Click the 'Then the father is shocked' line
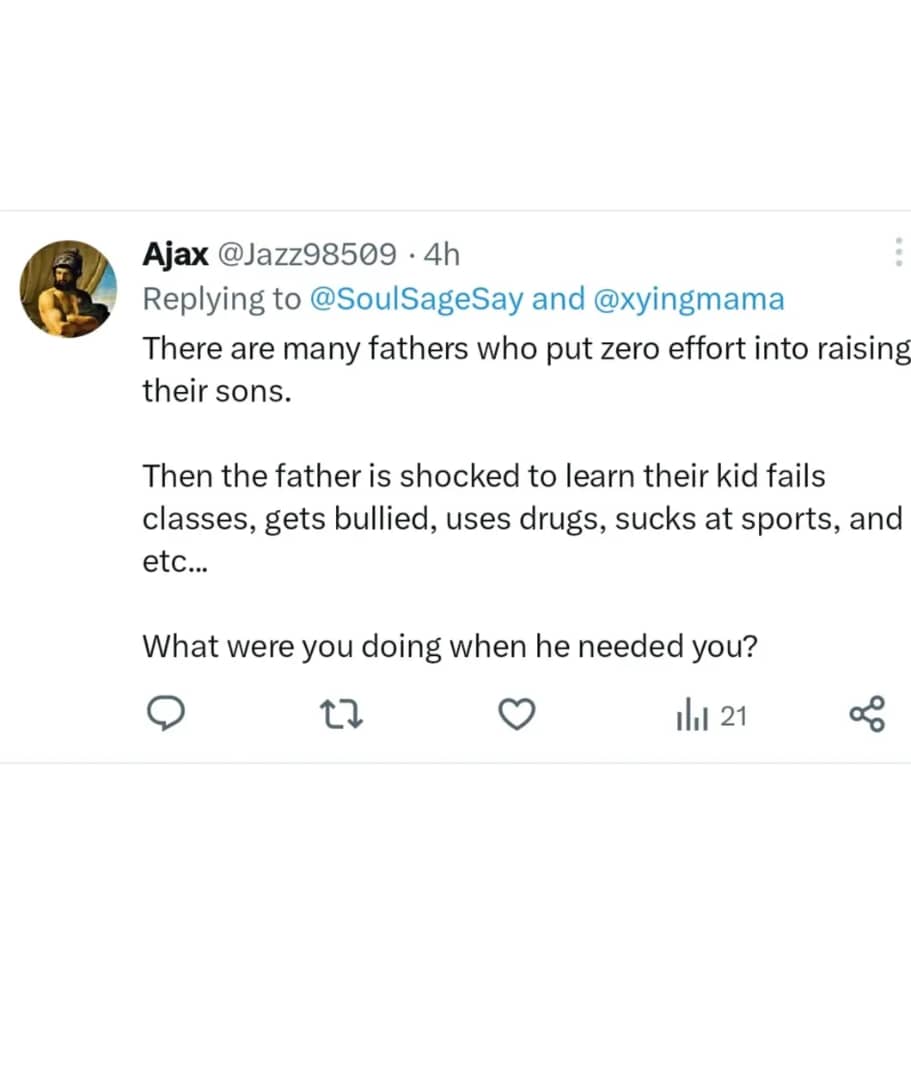Viewport: 911px width, 1080px height. point(484,475)
